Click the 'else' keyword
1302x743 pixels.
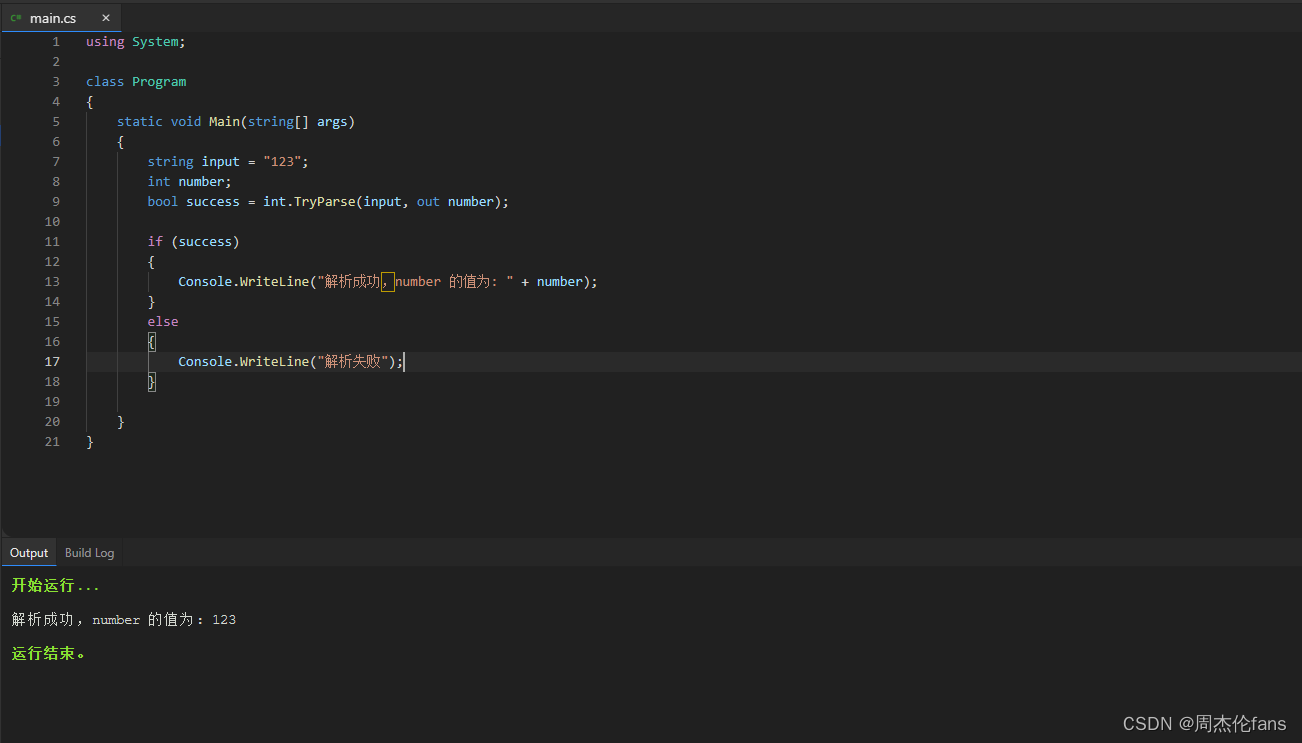[x=163, y=322]
